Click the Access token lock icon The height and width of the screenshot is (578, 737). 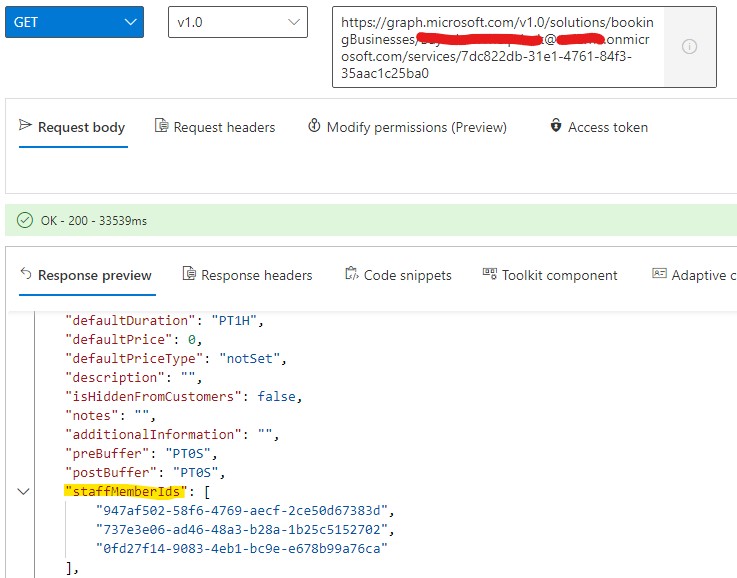[x=556, y=125]
